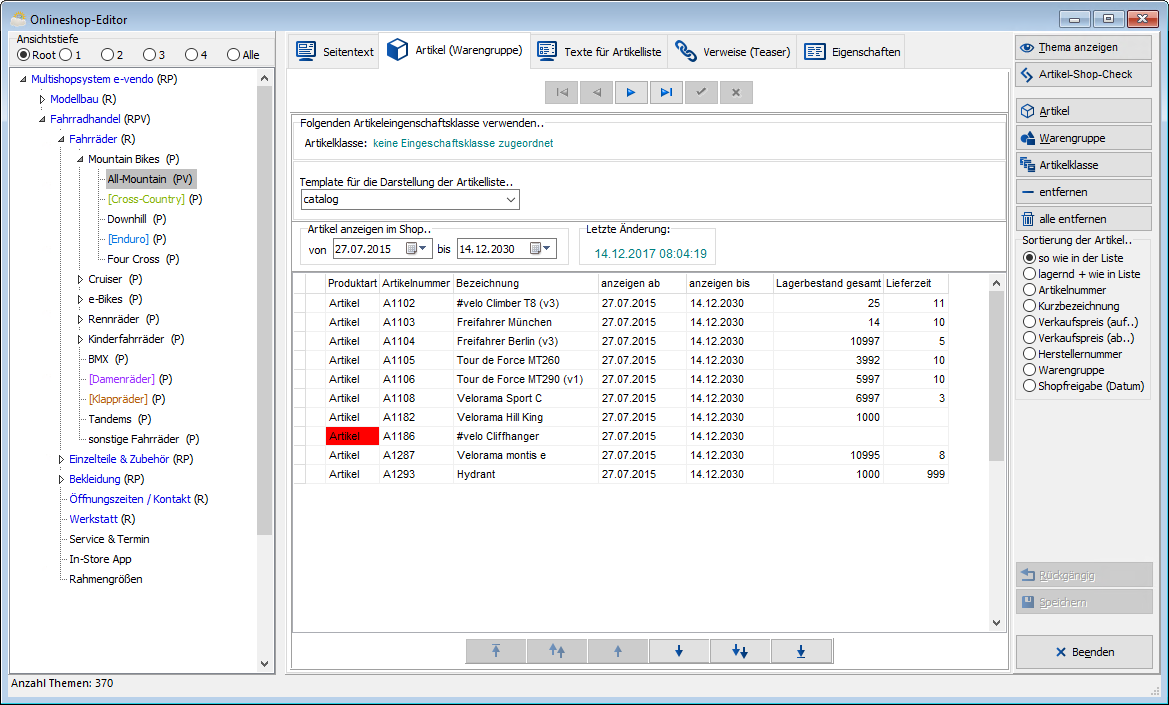Expand Cruiser tree node
Screen dimensions: 1169x705
pos(81,279)
